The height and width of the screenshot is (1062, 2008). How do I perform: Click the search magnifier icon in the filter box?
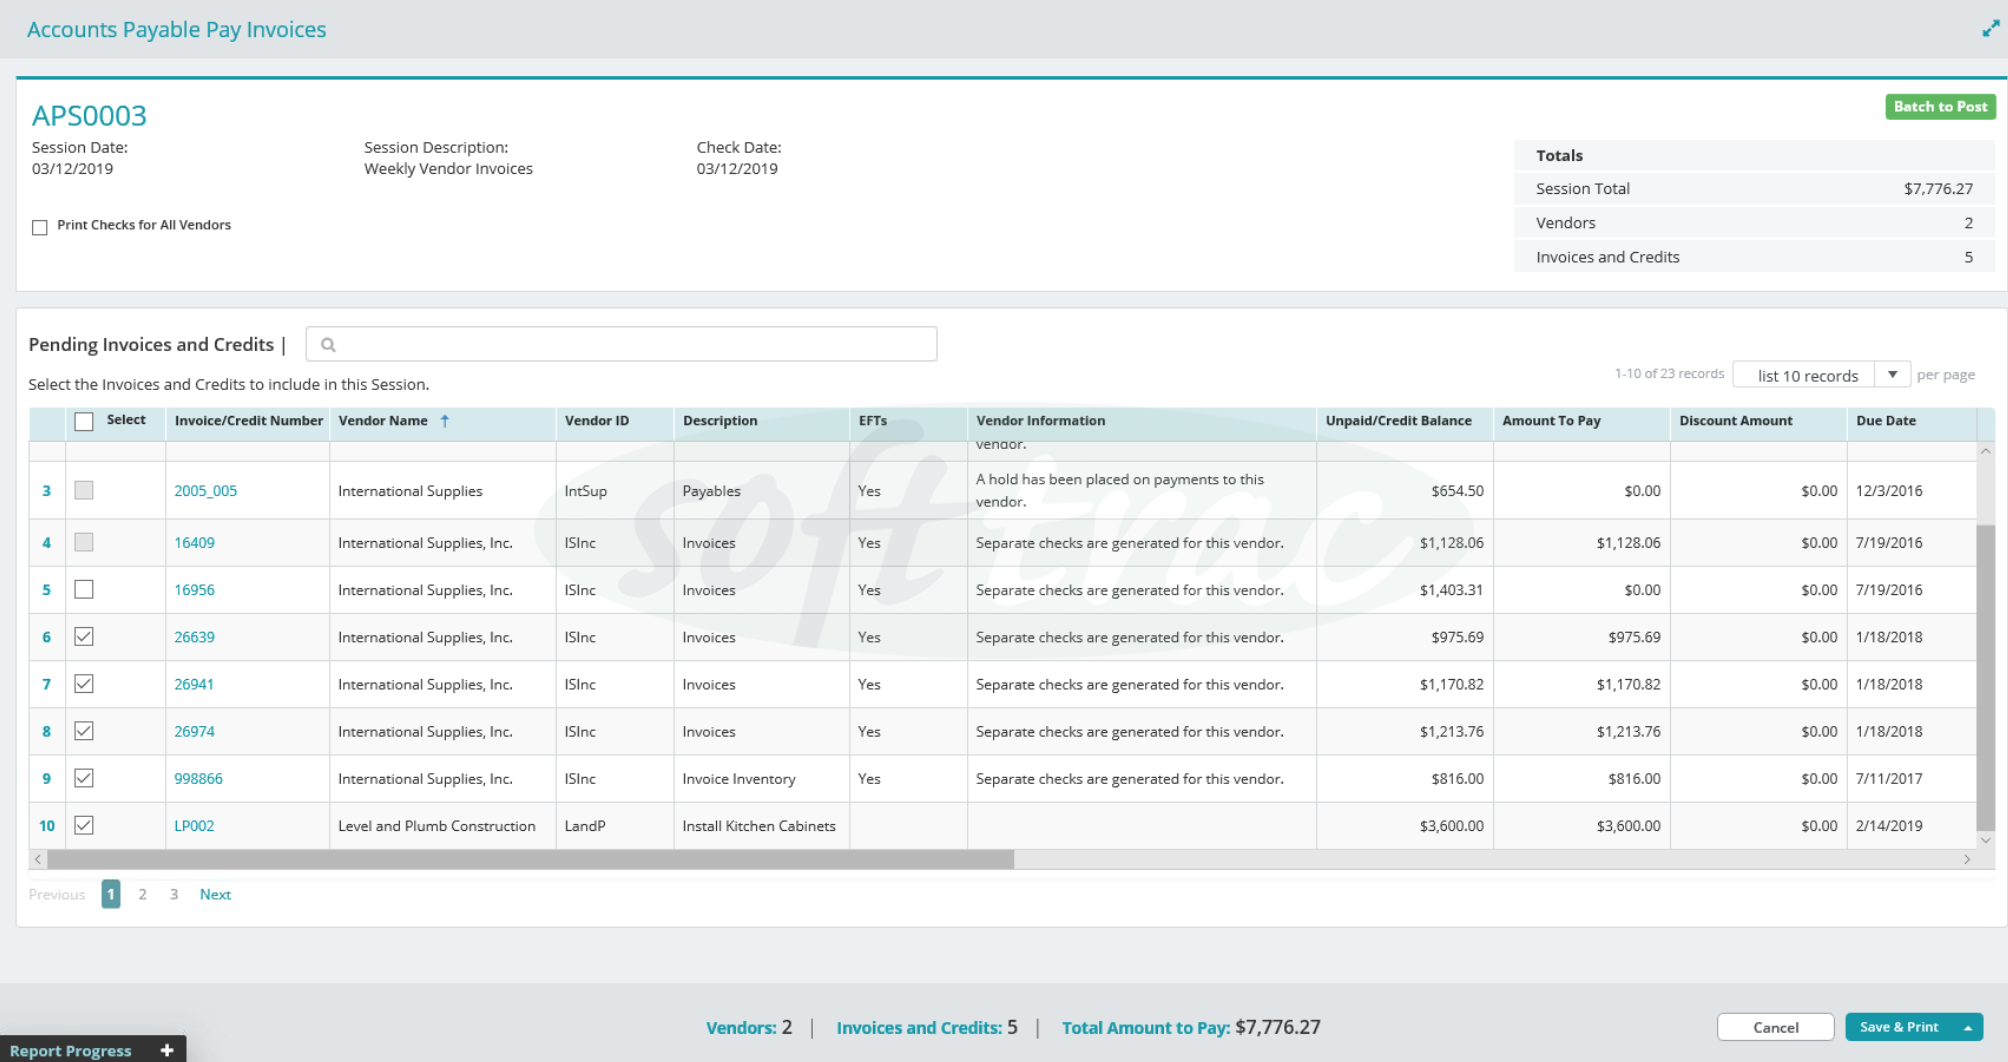click(x=328, y=345)
